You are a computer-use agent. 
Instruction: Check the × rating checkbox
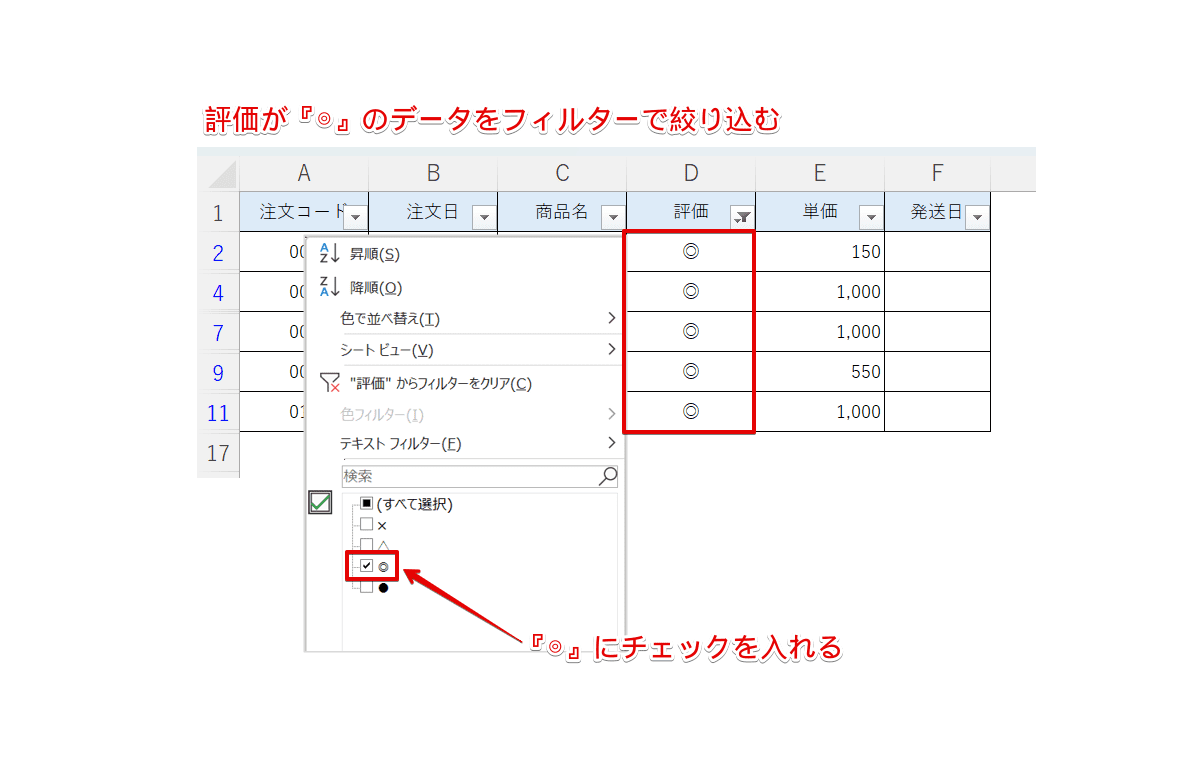(367, 525)
